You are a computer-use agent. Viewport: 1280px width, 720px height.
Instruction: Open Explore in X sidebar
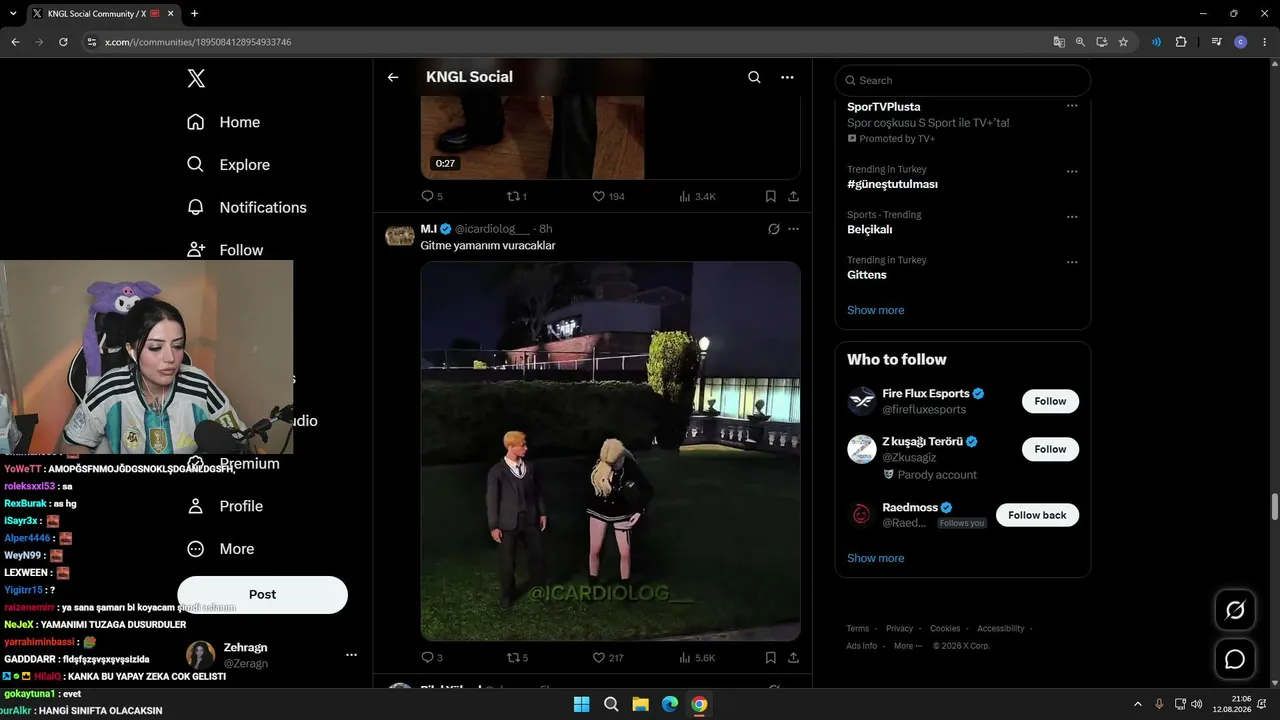(228, 165)
